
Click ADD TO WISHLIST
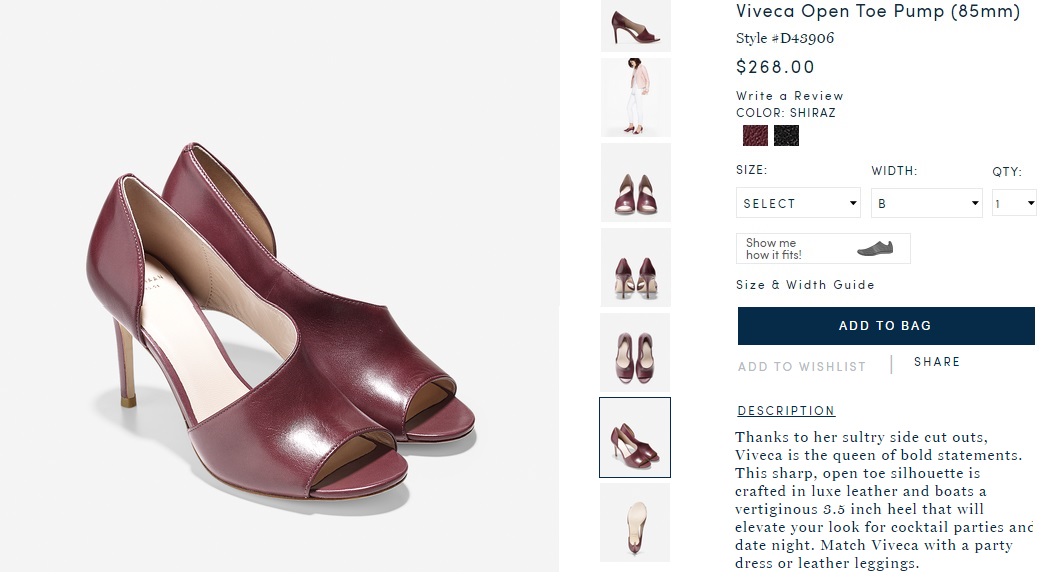click(802, 366)
